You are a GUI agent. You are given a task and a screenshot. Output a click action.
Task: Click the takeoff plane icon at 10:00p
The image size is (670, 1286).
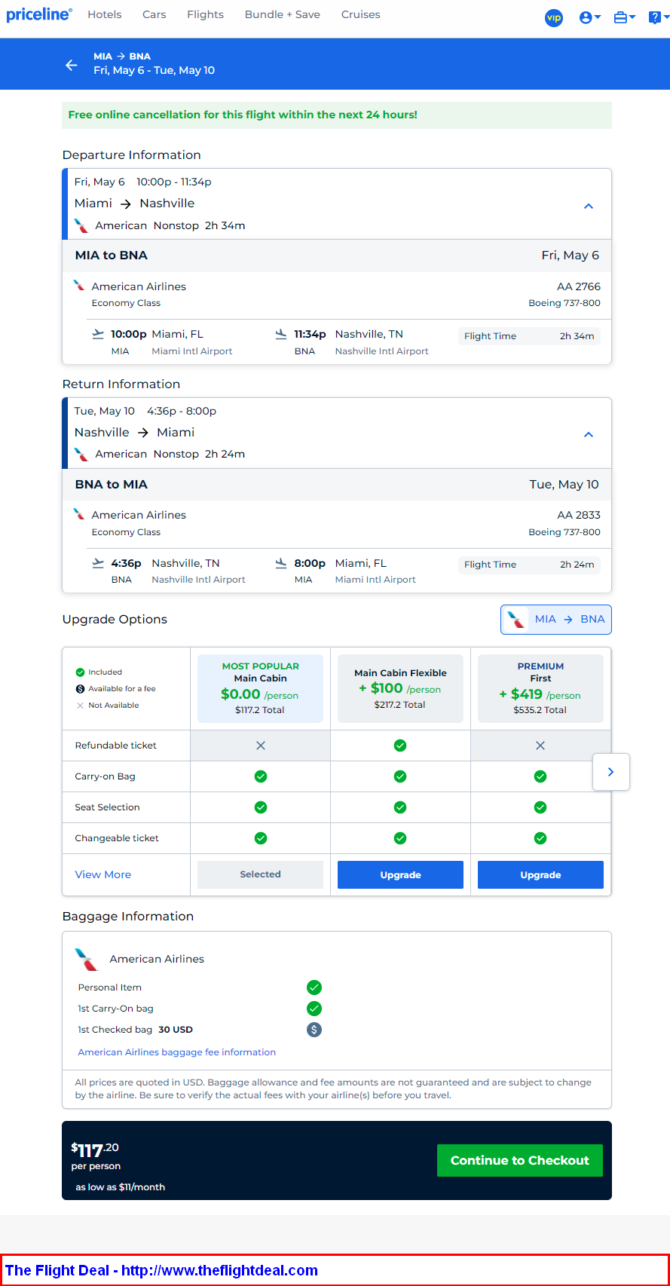click(98, 334)
